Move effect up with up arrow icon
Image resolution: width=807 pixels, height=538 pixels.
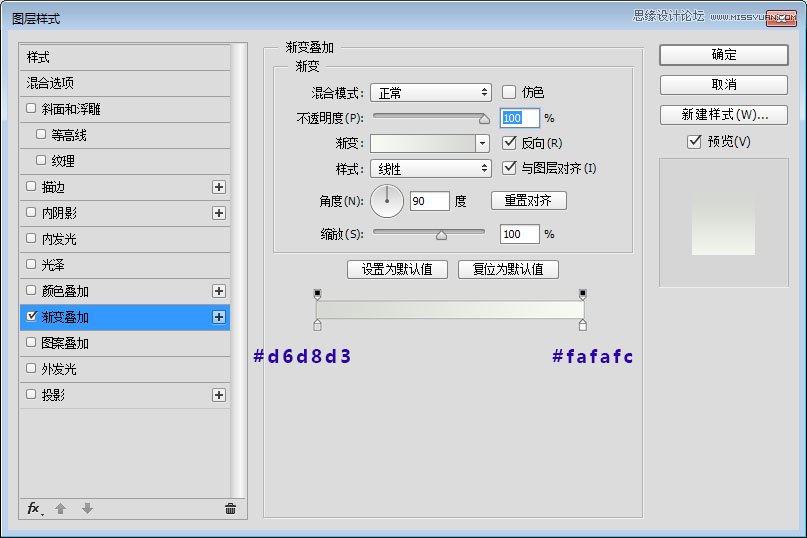pyautogui.click(x=60, y=509)
